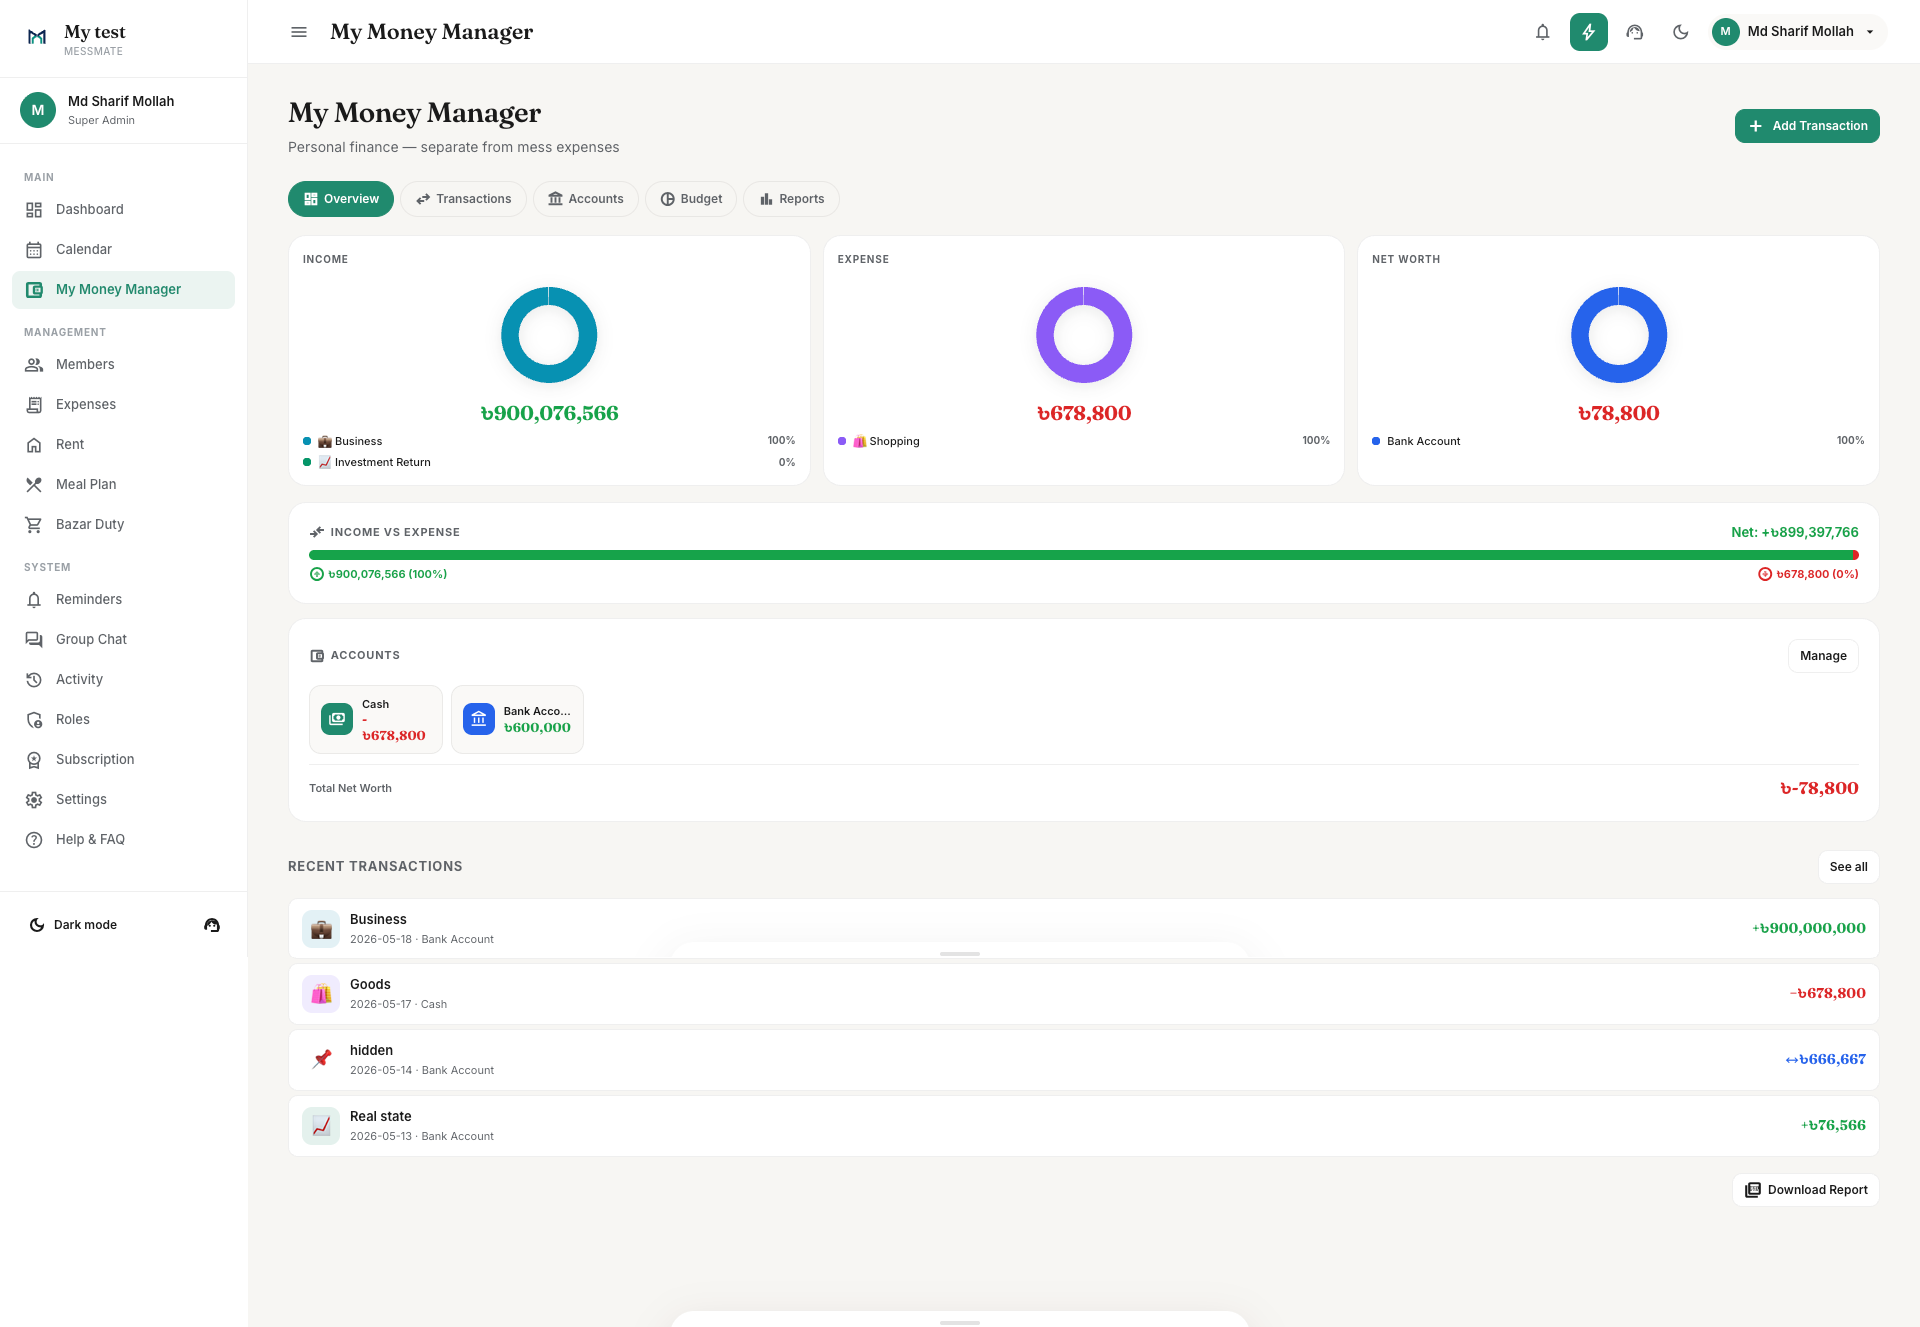Open Dashboard from the sidebar
Screen dimensions: 1920x1327
coord(123,210)
